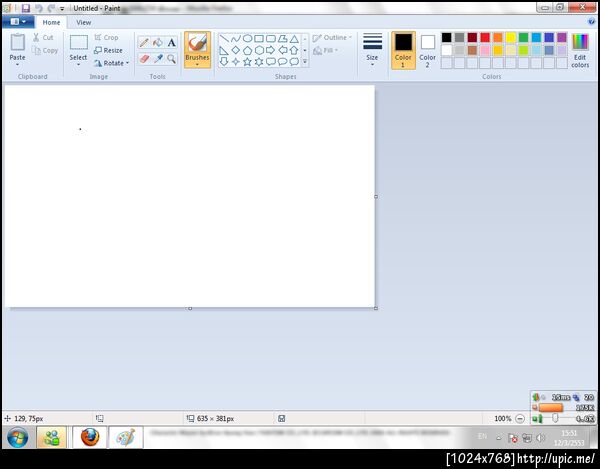Activate Color 2 background selector
600x469 pixels.
point(427,50)
